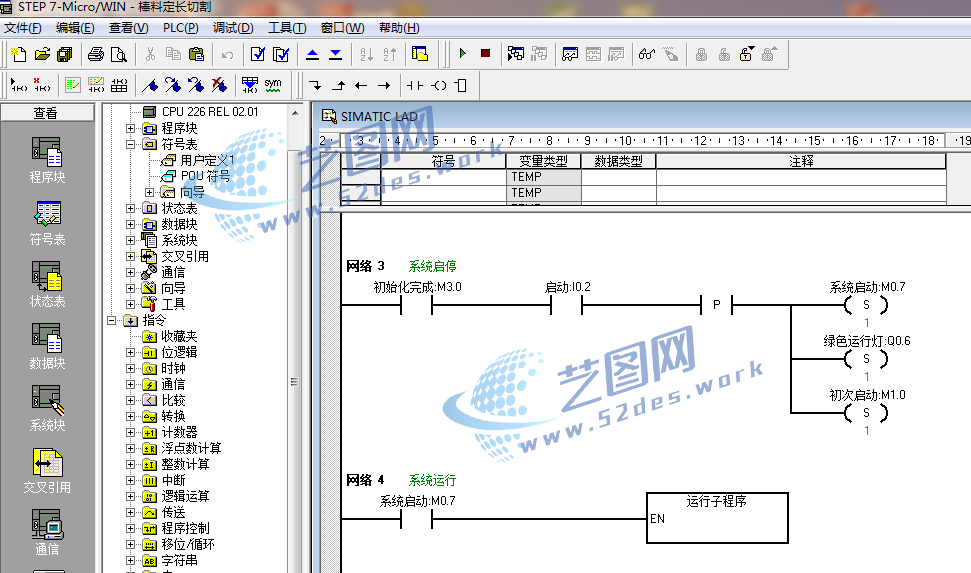Insert a contact in ladder
971x573 pixels.
pos(415,85)
